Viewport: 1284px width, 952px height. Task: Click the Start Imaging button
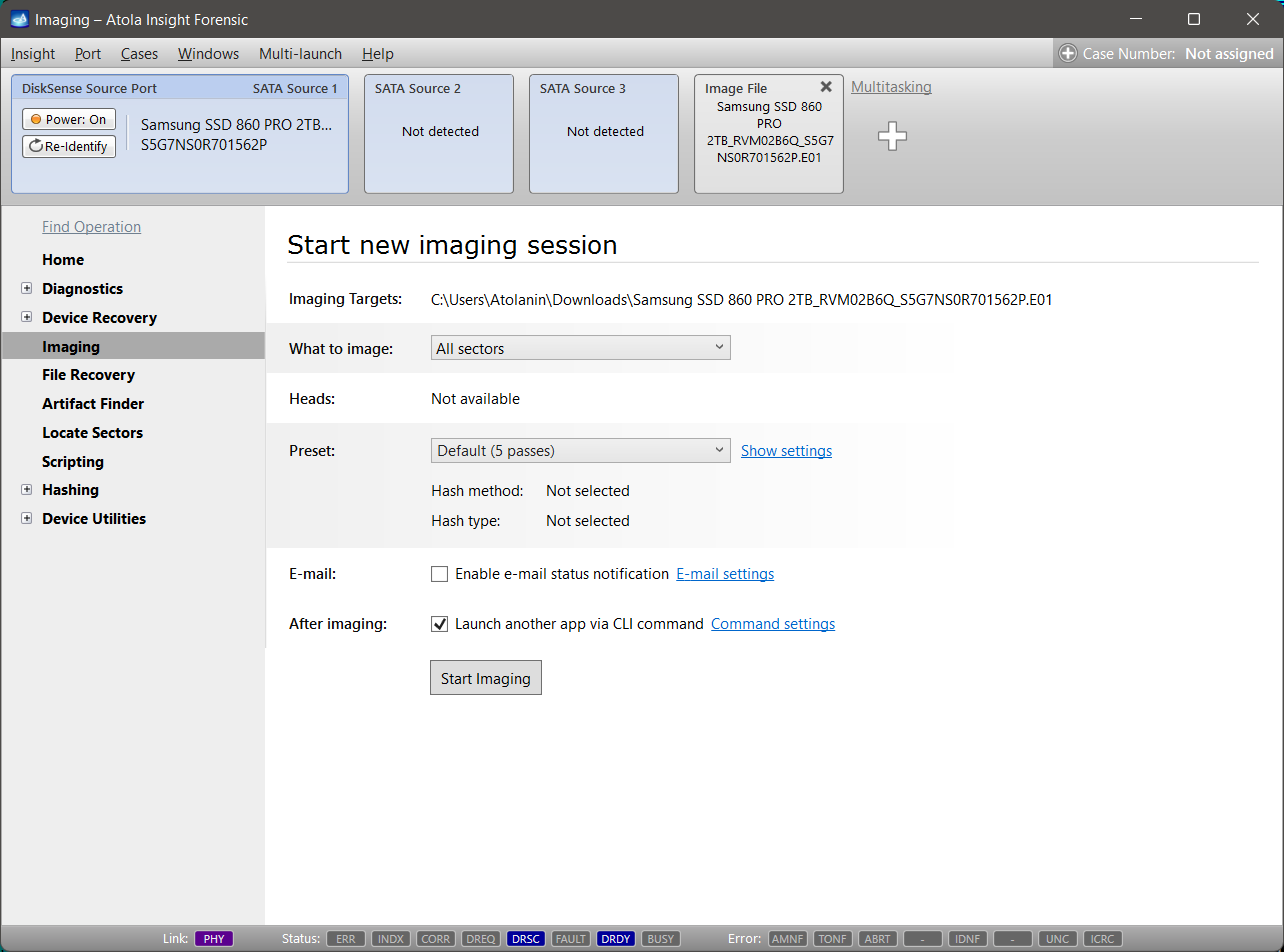(486, 678)
